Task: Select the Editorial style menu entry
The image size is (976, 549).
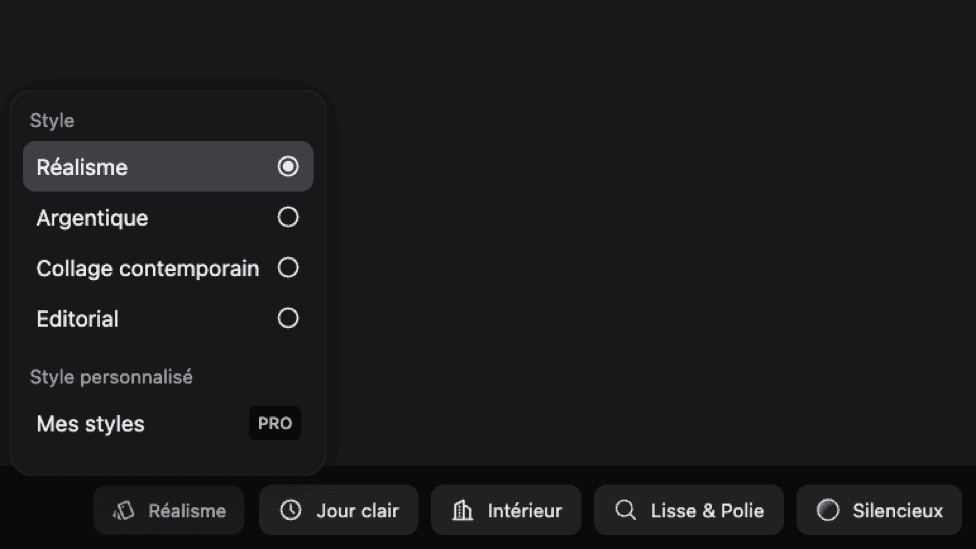Action: click(x=77, y=320)
